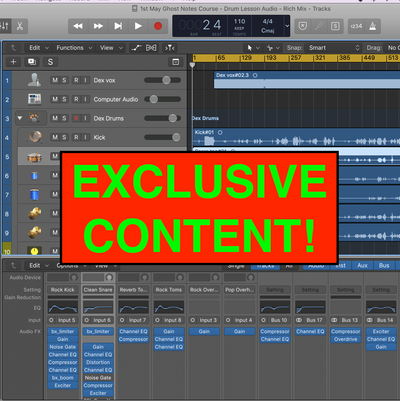Toggle the metronome click icon
Viewport: 400px width, 401px height.
coord(372,26)
